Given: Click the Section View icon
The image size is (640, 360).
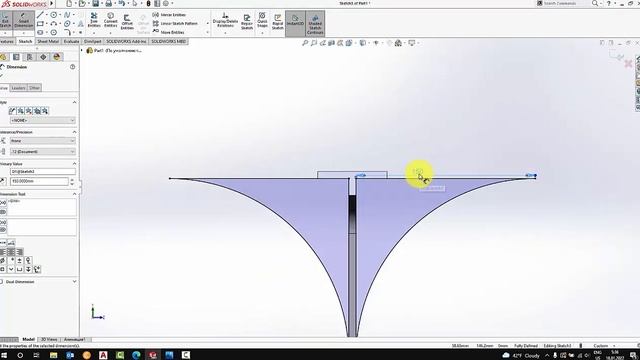Looking at the screenshot, I should (331, 43).
